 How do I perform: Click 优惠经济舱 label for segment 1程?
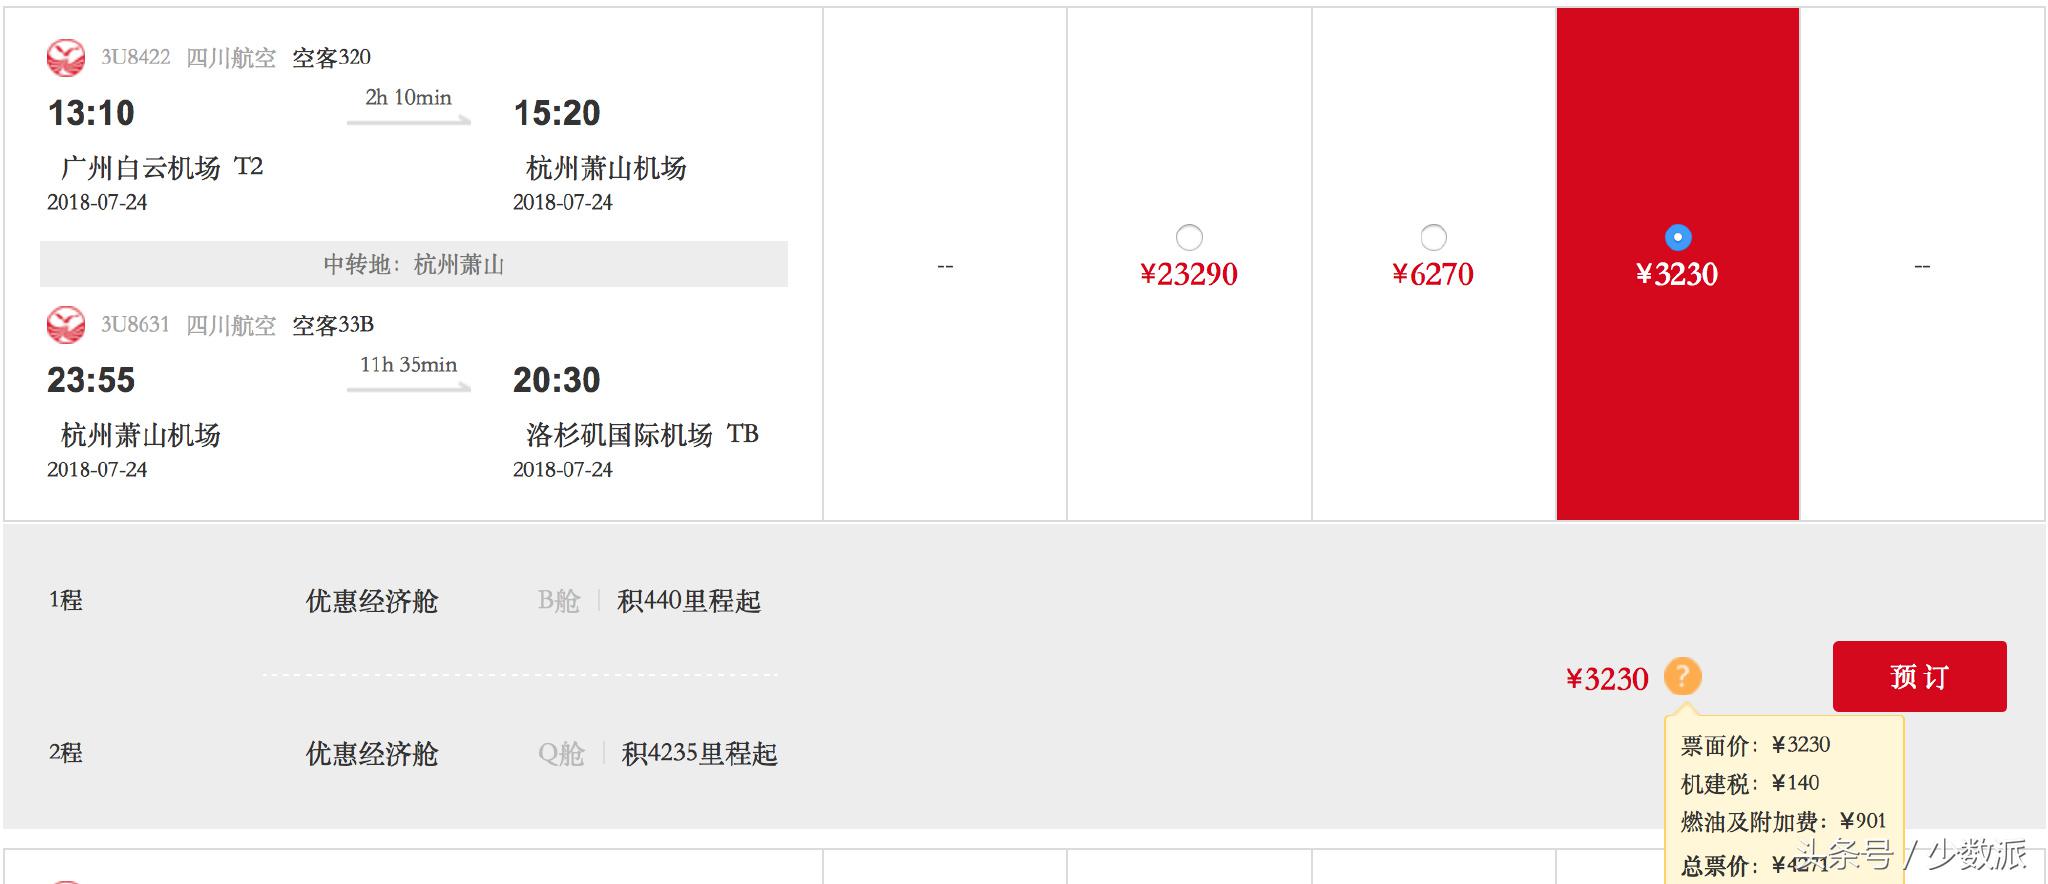372,601
